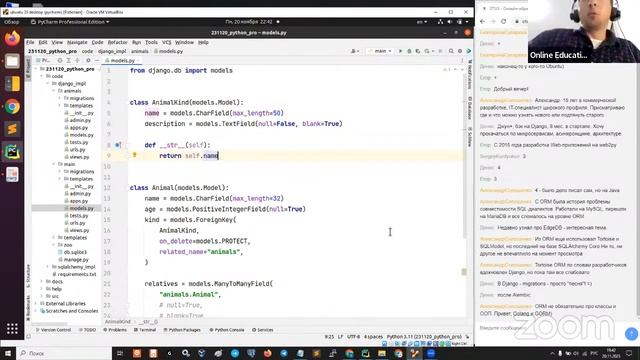Select db.sqlite3 in project tree
This screenshot has height=360, width=640.
point(73,252)
